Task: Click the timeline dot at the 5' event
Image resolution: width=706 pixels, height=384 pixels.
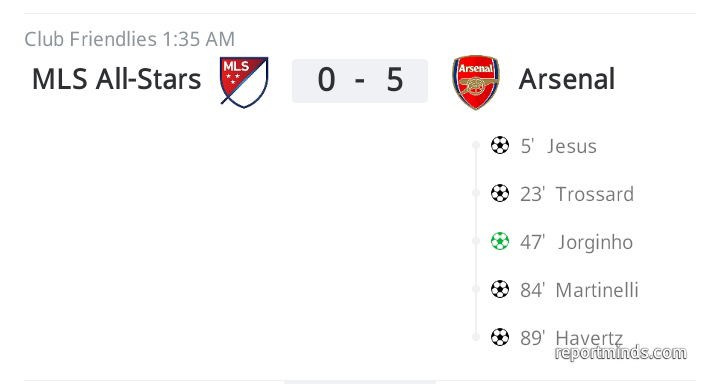Action: point(476,145)
